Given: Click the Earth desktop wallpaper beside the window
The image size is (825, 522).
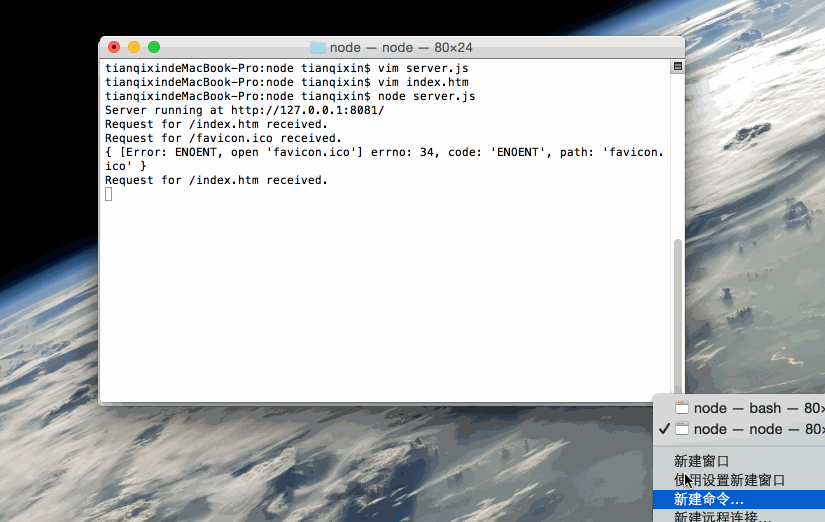Looking at the screenshot, I should pyautogui.click(x=752, y=210).
